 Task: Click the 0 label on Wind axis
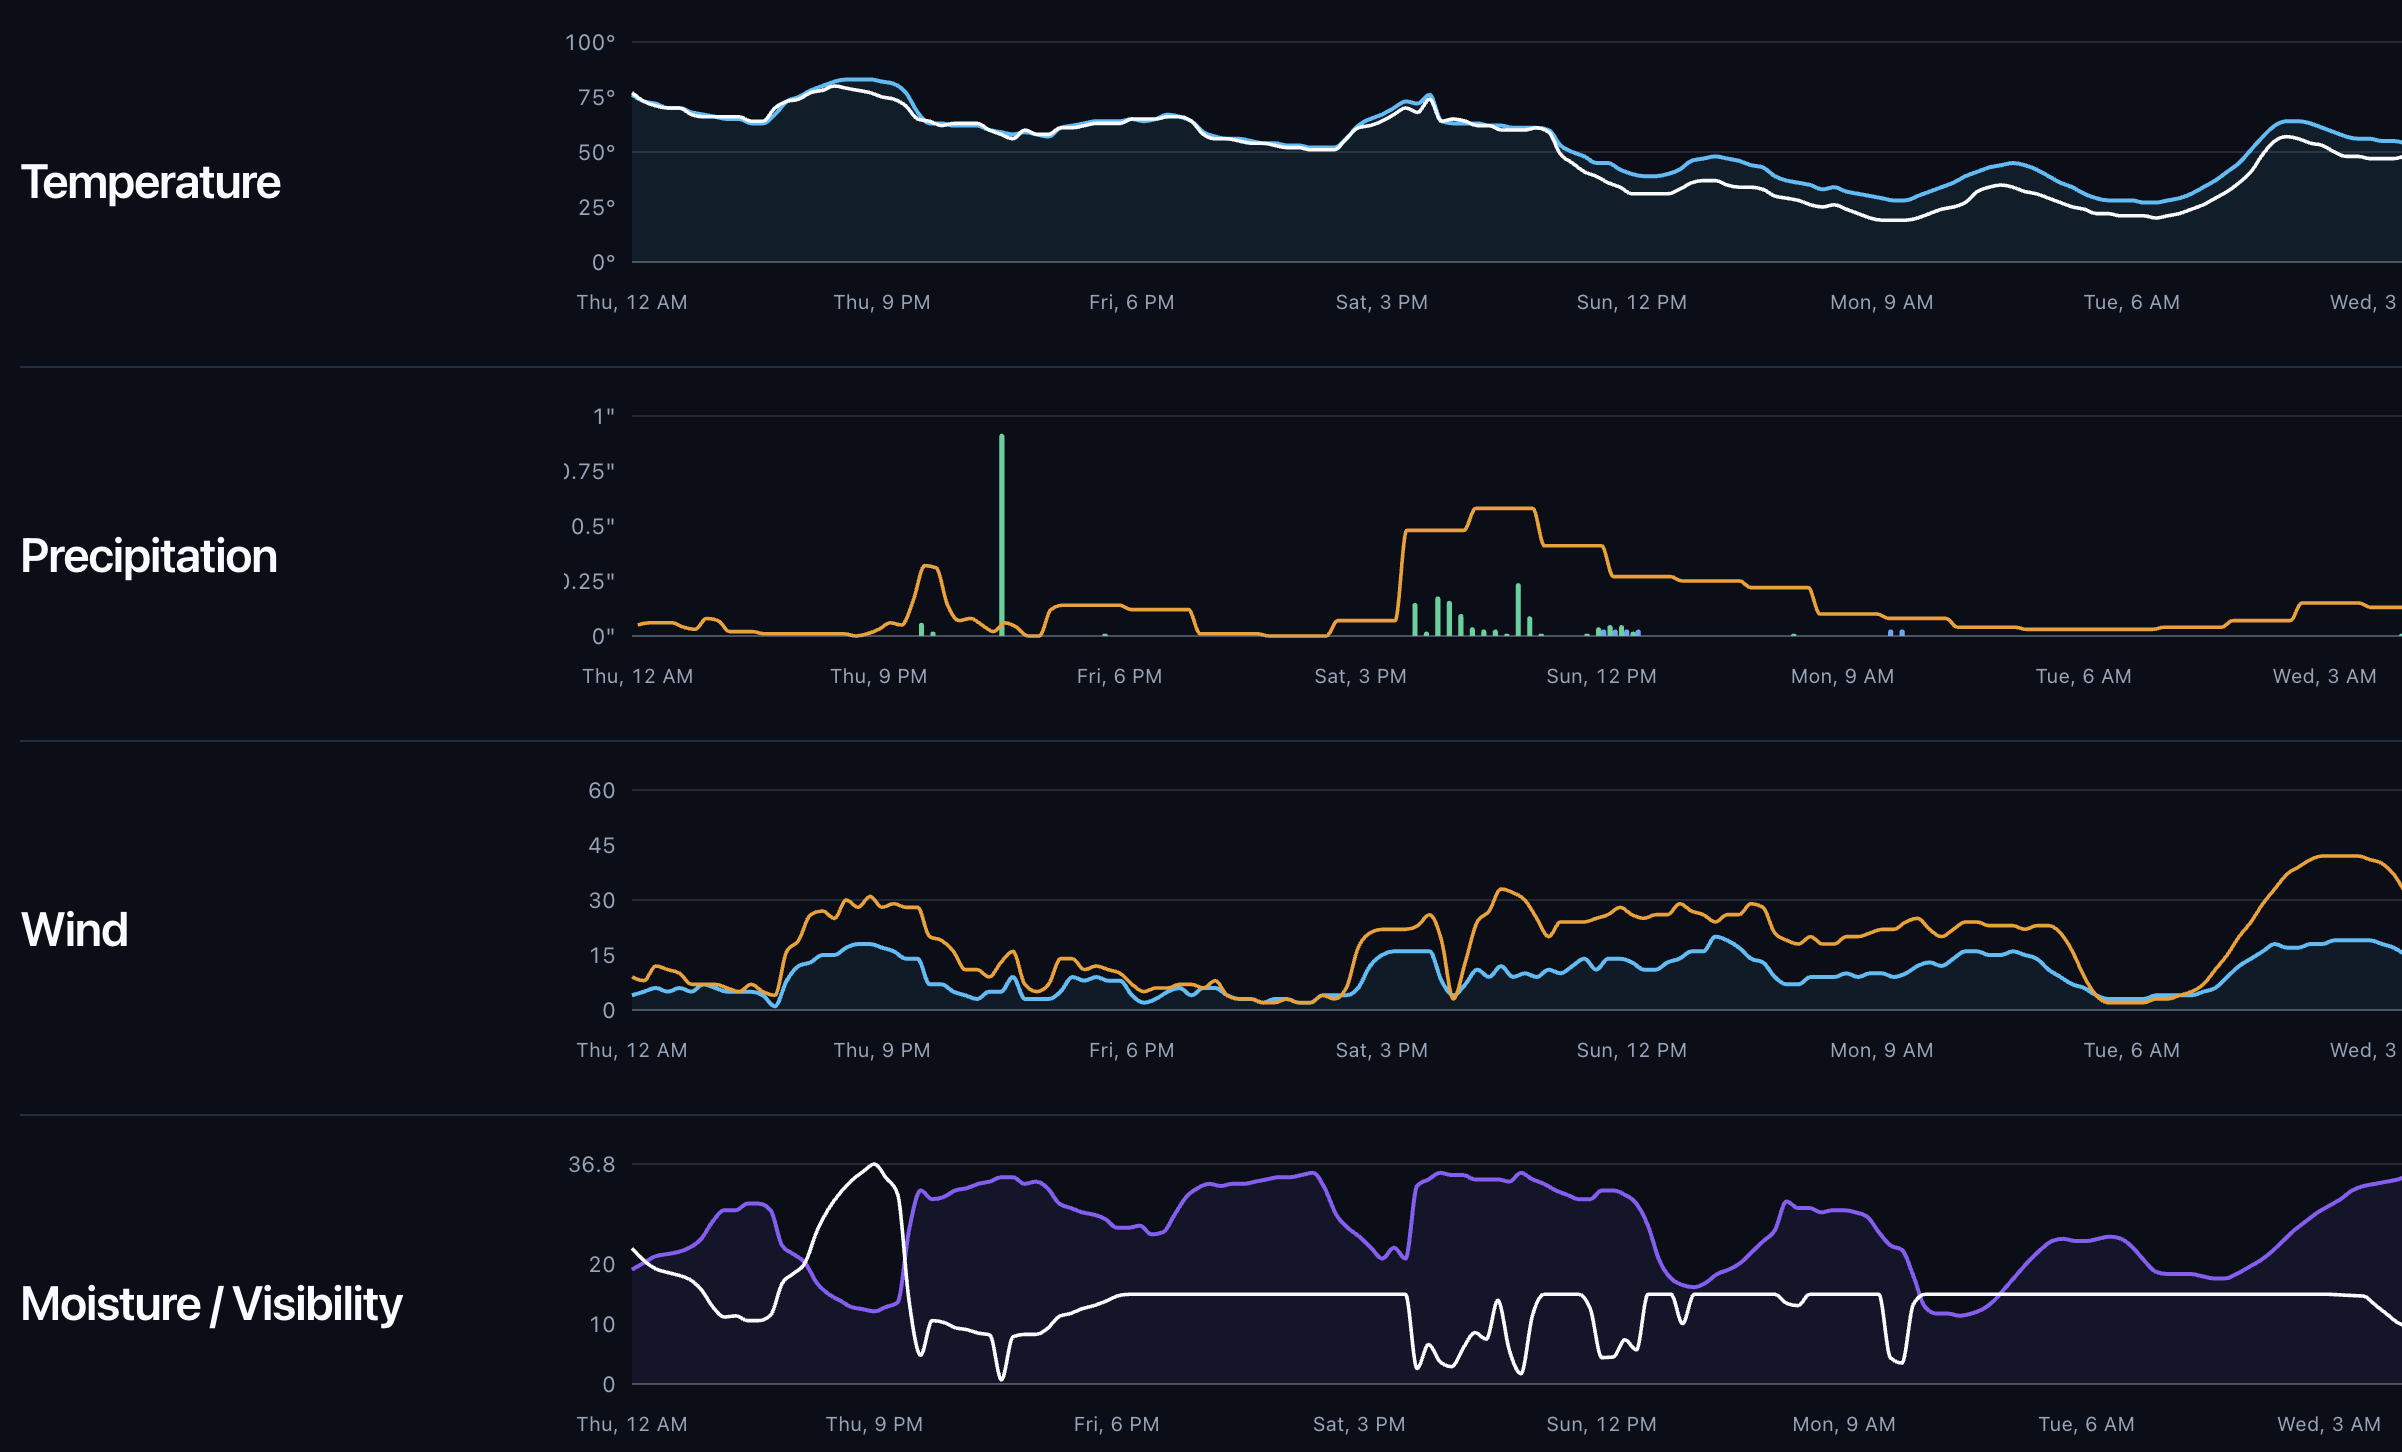tap(609, 1010)
